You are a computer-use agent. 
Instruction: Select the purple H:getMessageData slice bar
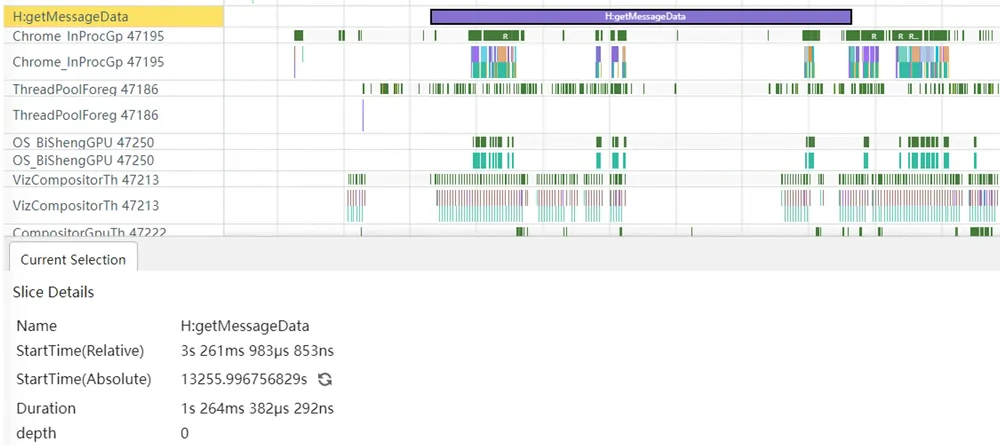click(x=641, y=17)
